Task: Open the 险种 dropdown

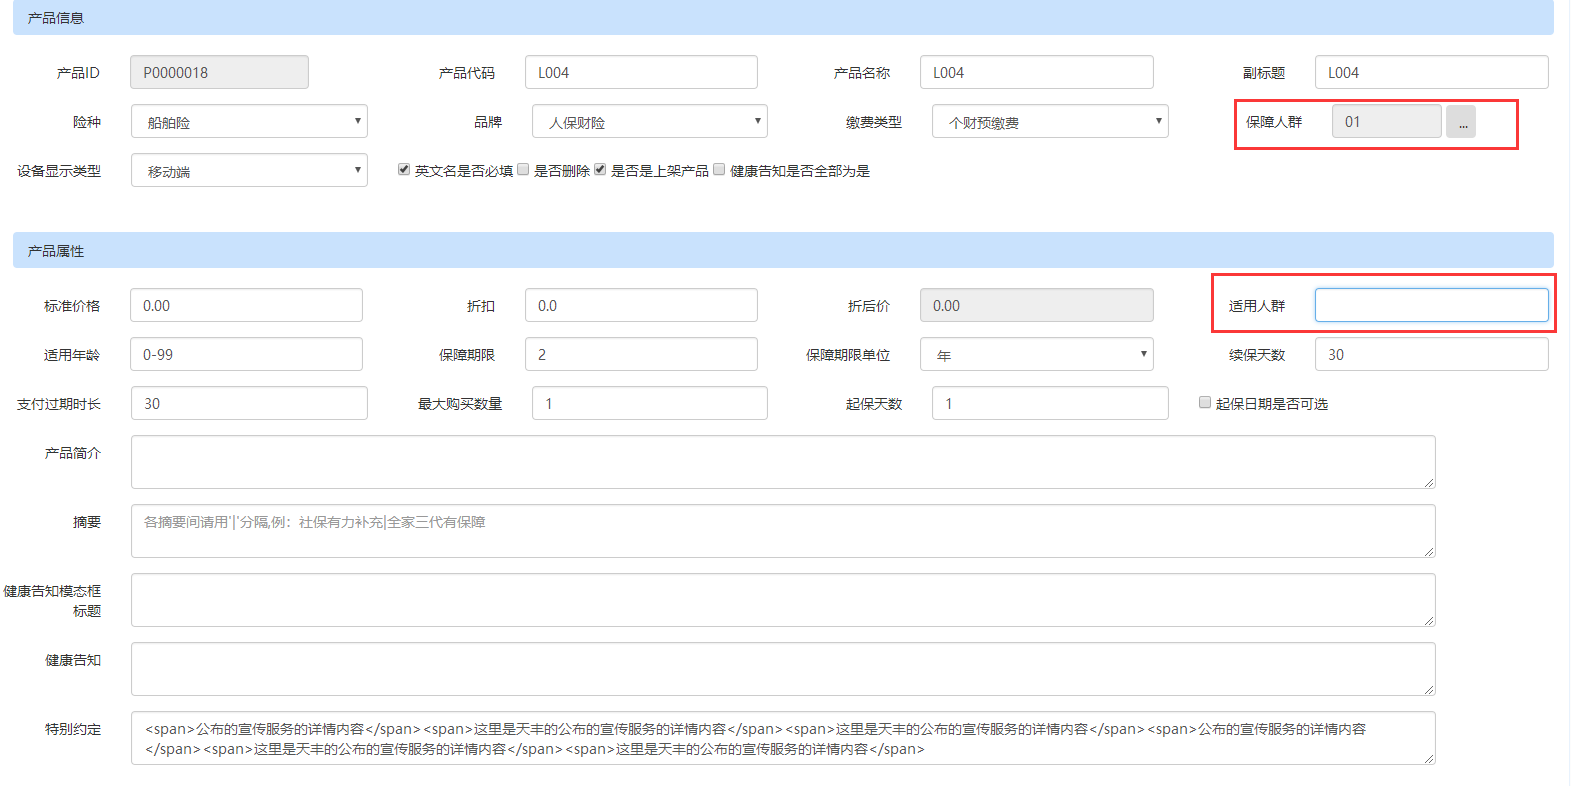Action: [x=249, y=122]
